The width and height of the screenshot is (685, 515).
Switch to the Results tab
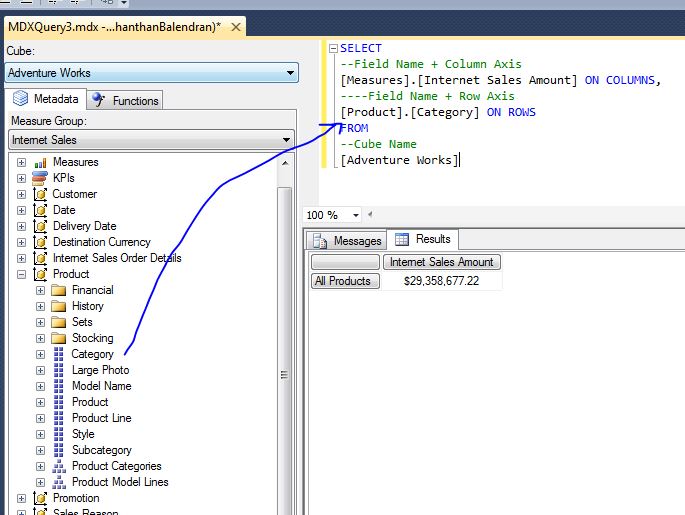tap(422, 239)
